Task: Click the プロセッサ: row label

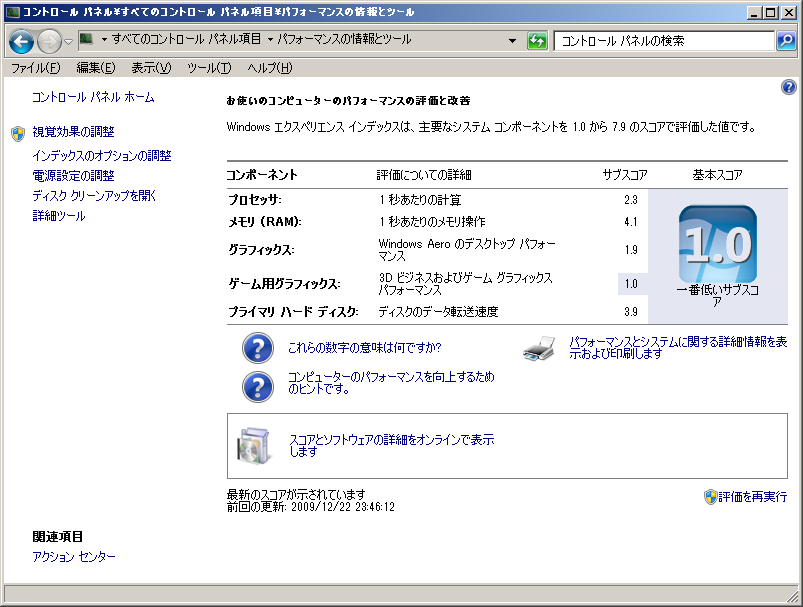Action: pyautogui.click(x=255, y=200)
